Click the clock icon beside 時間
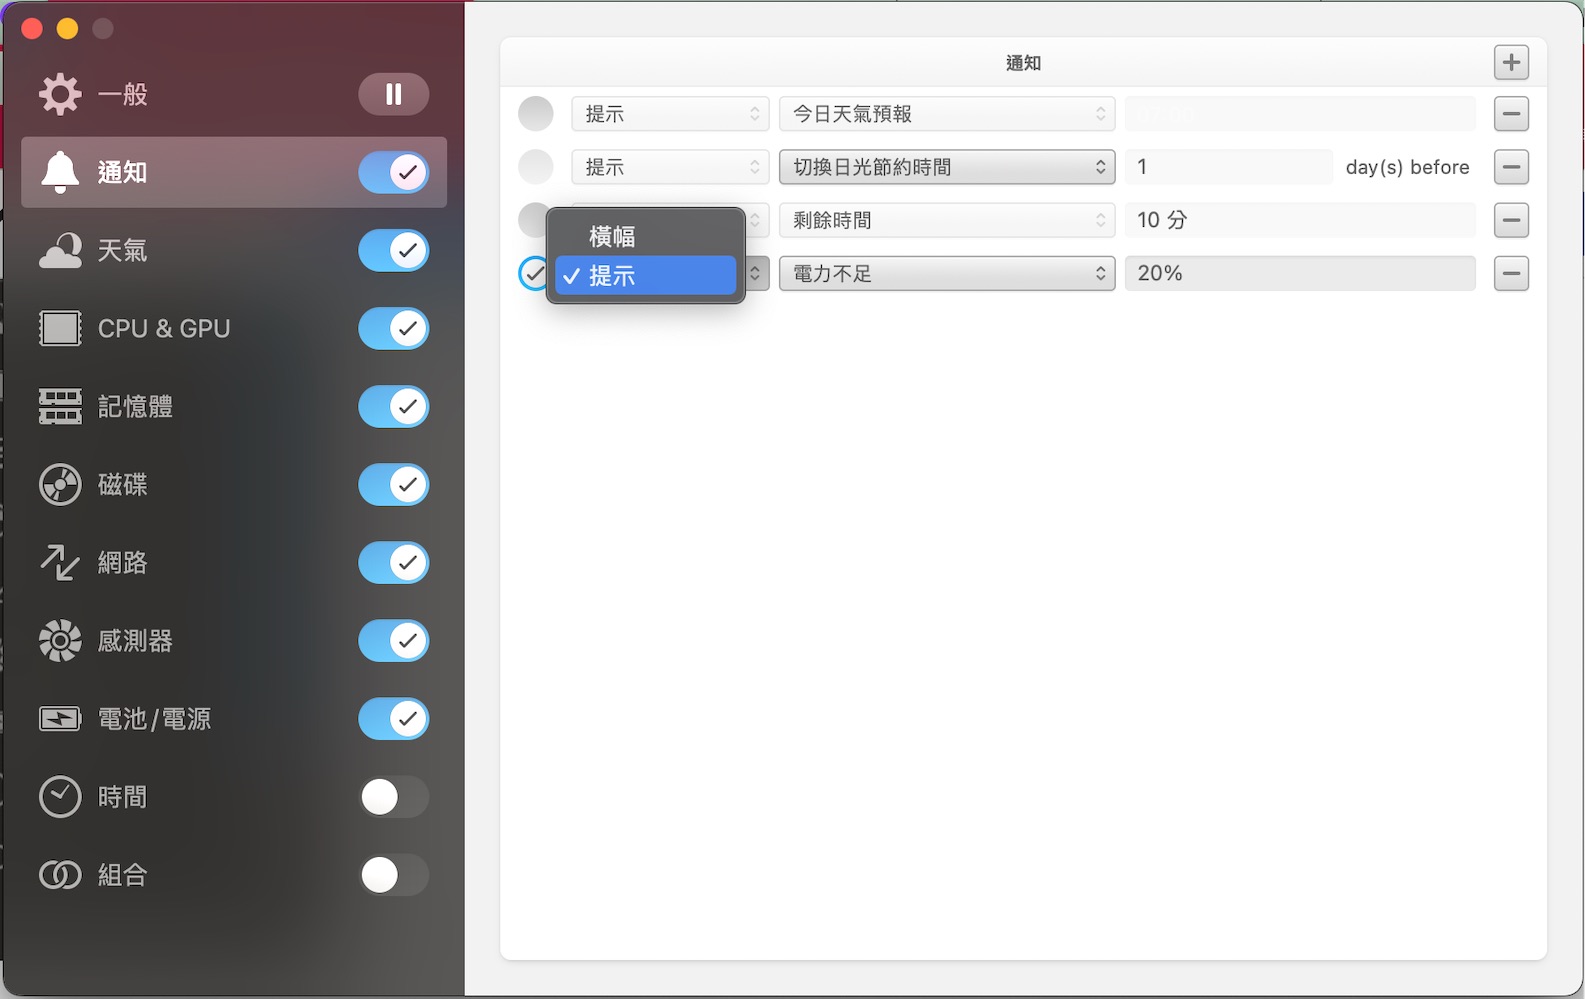The height and width of the screenshot is (999, 1585). pos(60,797)
